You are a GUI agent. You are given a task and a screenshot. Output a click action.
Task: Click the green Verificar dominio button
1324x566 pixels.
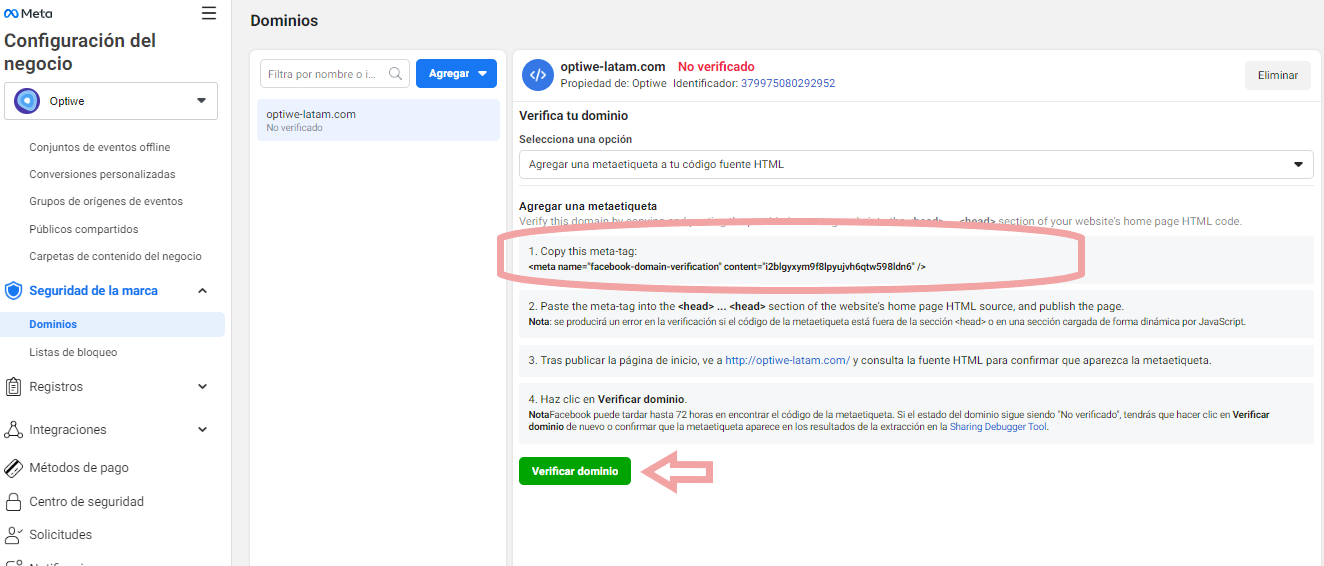575,471
